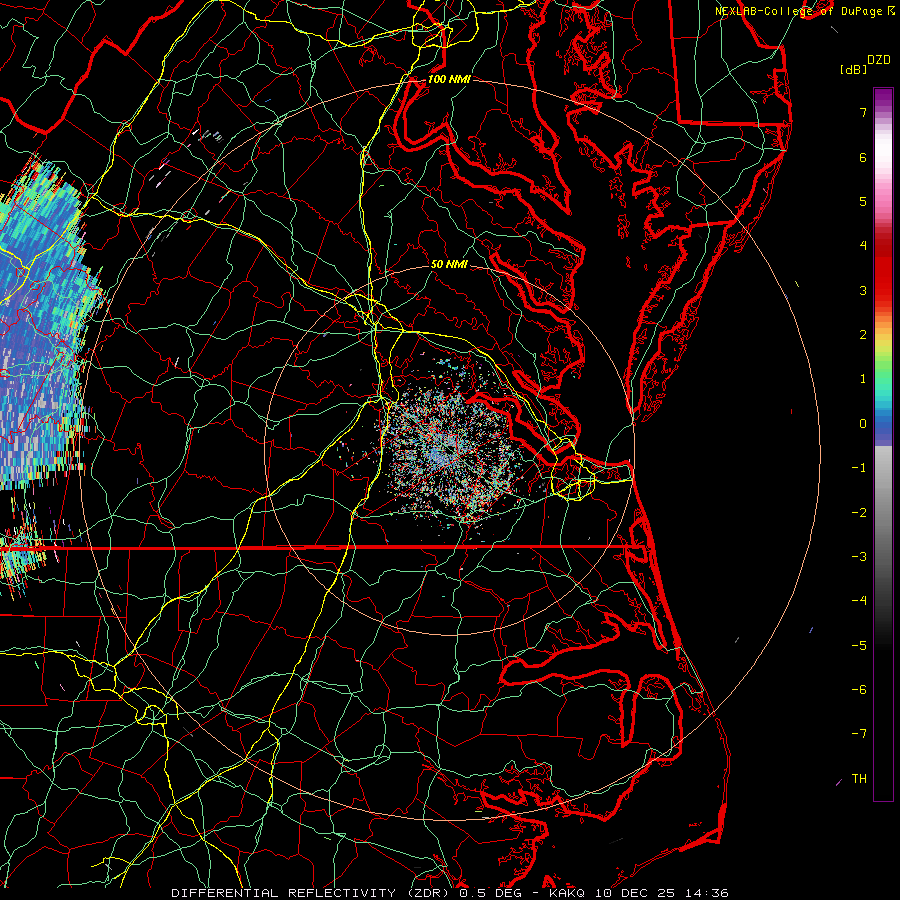Click the 2 value on the color scale

pyautogui.click(x=863, y=335)
